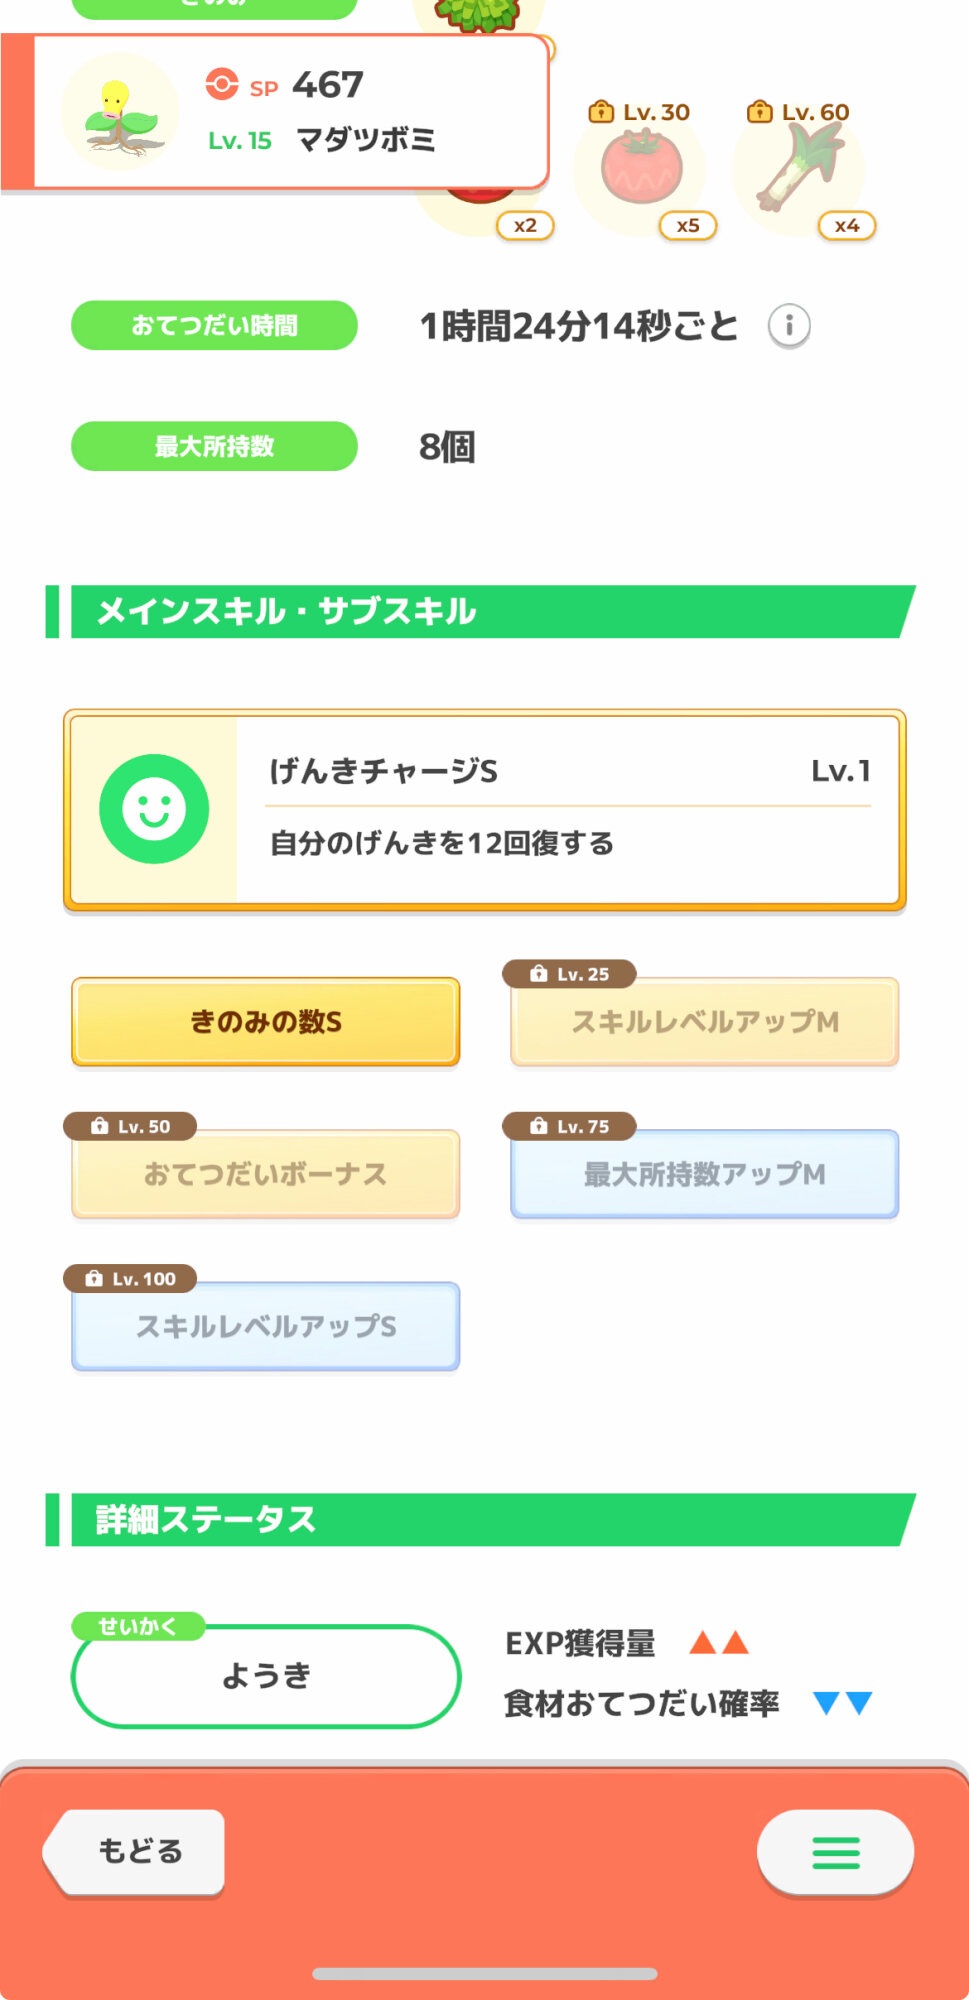The height and width of the screenshot is (2000, 969).
Task: Tap locked おてつだいボーナス sub skill
Action: click(266, 1173)
